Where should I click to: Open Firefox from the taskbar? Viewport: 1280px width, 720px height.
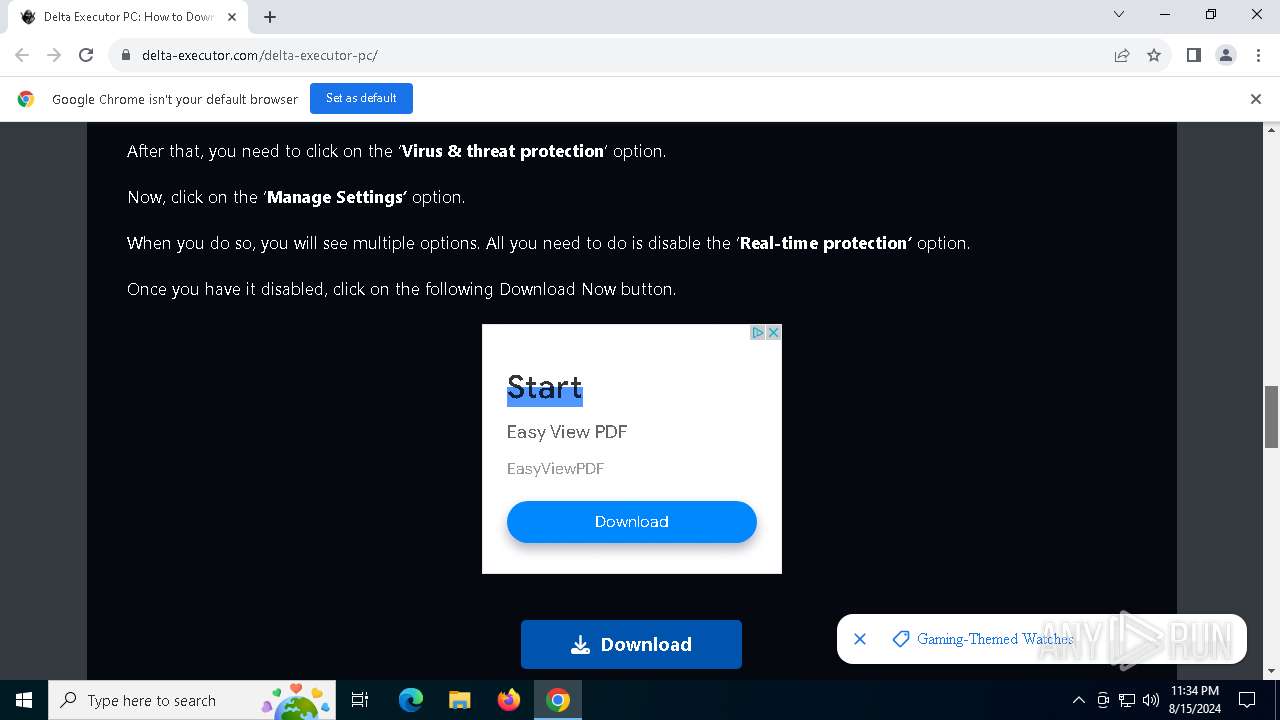click(509, 700)
